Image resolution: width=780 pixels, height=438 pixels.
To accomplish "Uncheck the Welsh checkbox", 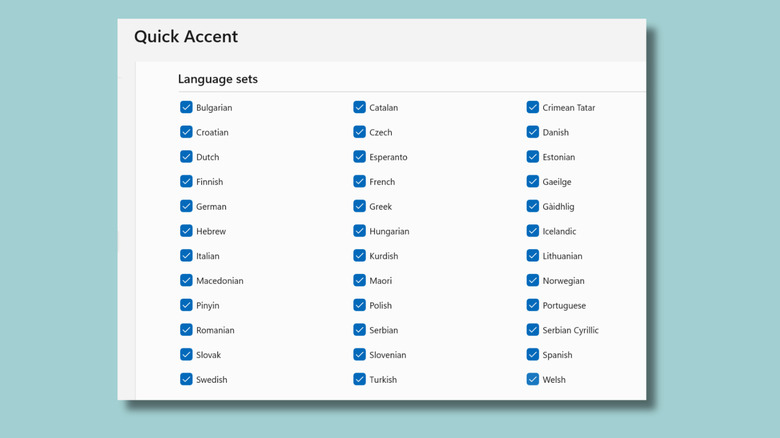I will [x=533, y=379].
